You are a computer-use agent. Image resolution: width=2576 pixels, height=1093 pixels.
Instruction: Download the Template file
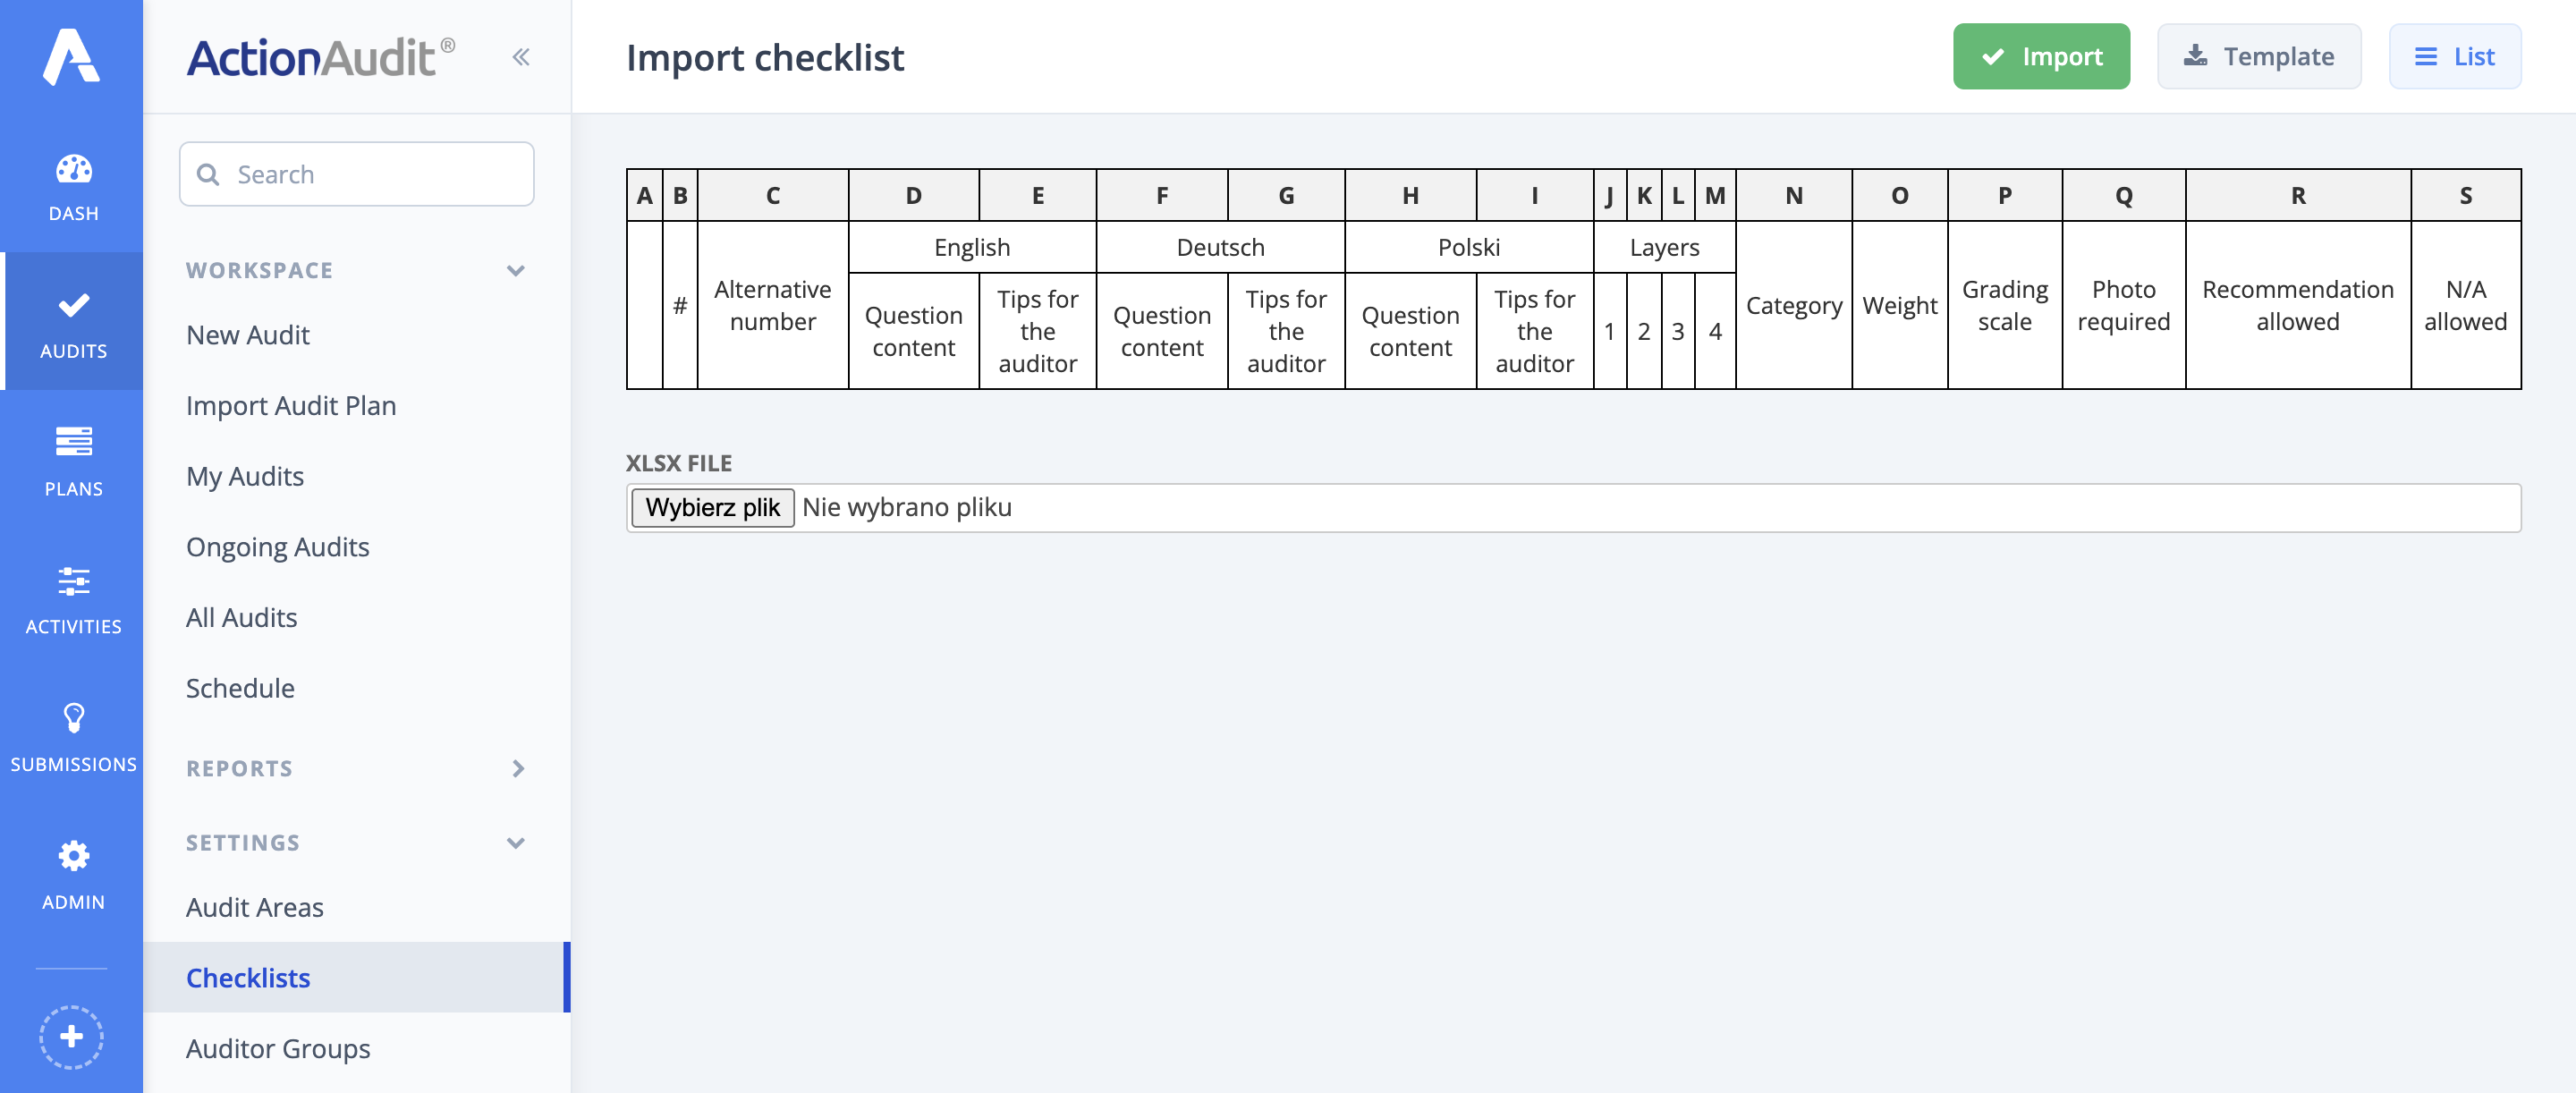click(2259, 57)
